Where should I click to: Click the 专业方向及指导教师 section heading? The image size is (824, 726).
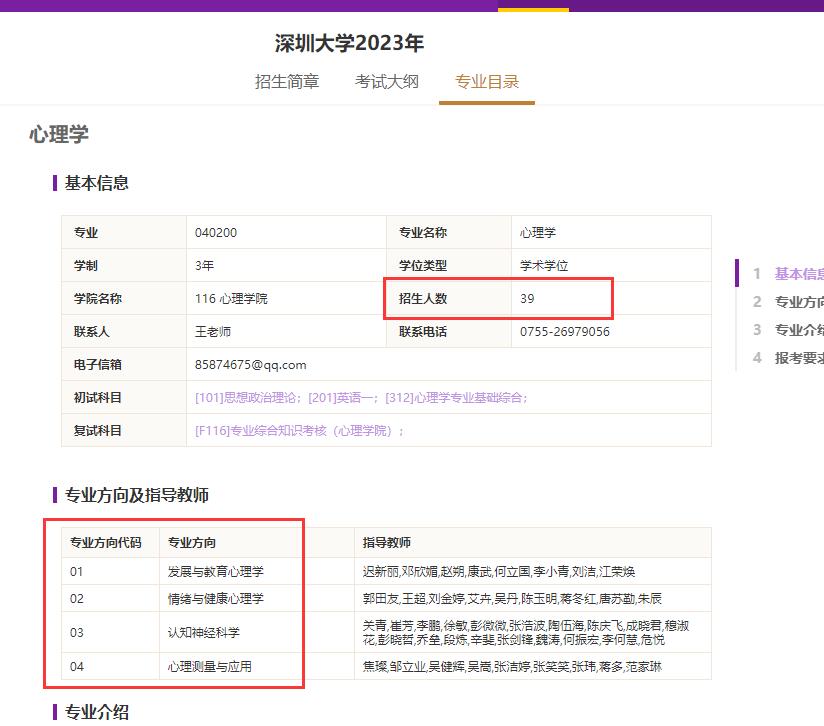[x=137, y=495]
